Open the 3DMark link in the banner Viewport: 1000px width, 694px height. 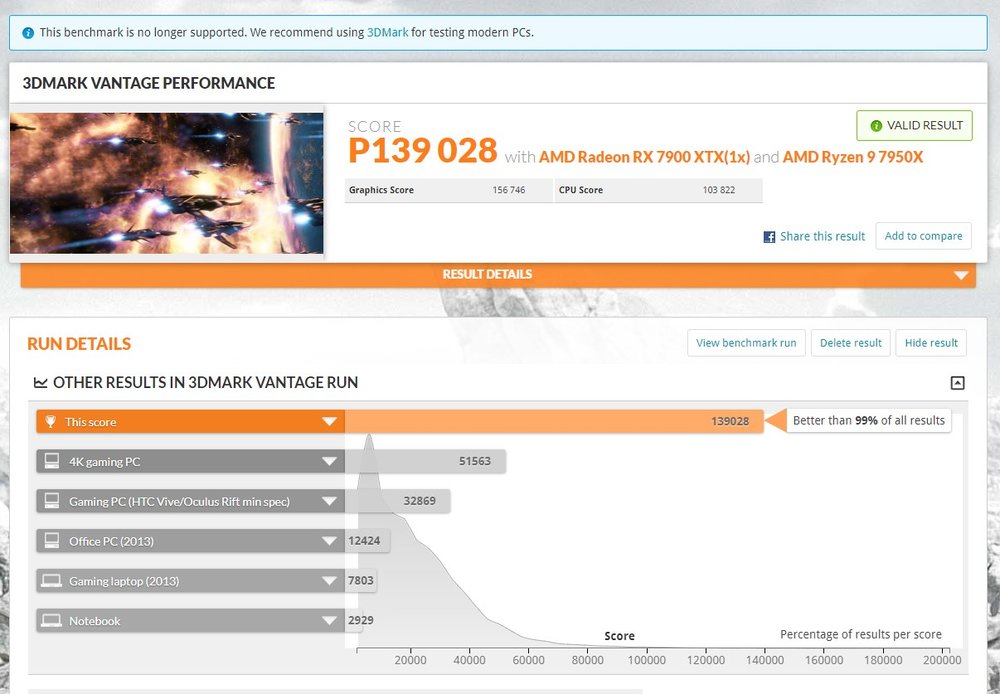(386, 32)
